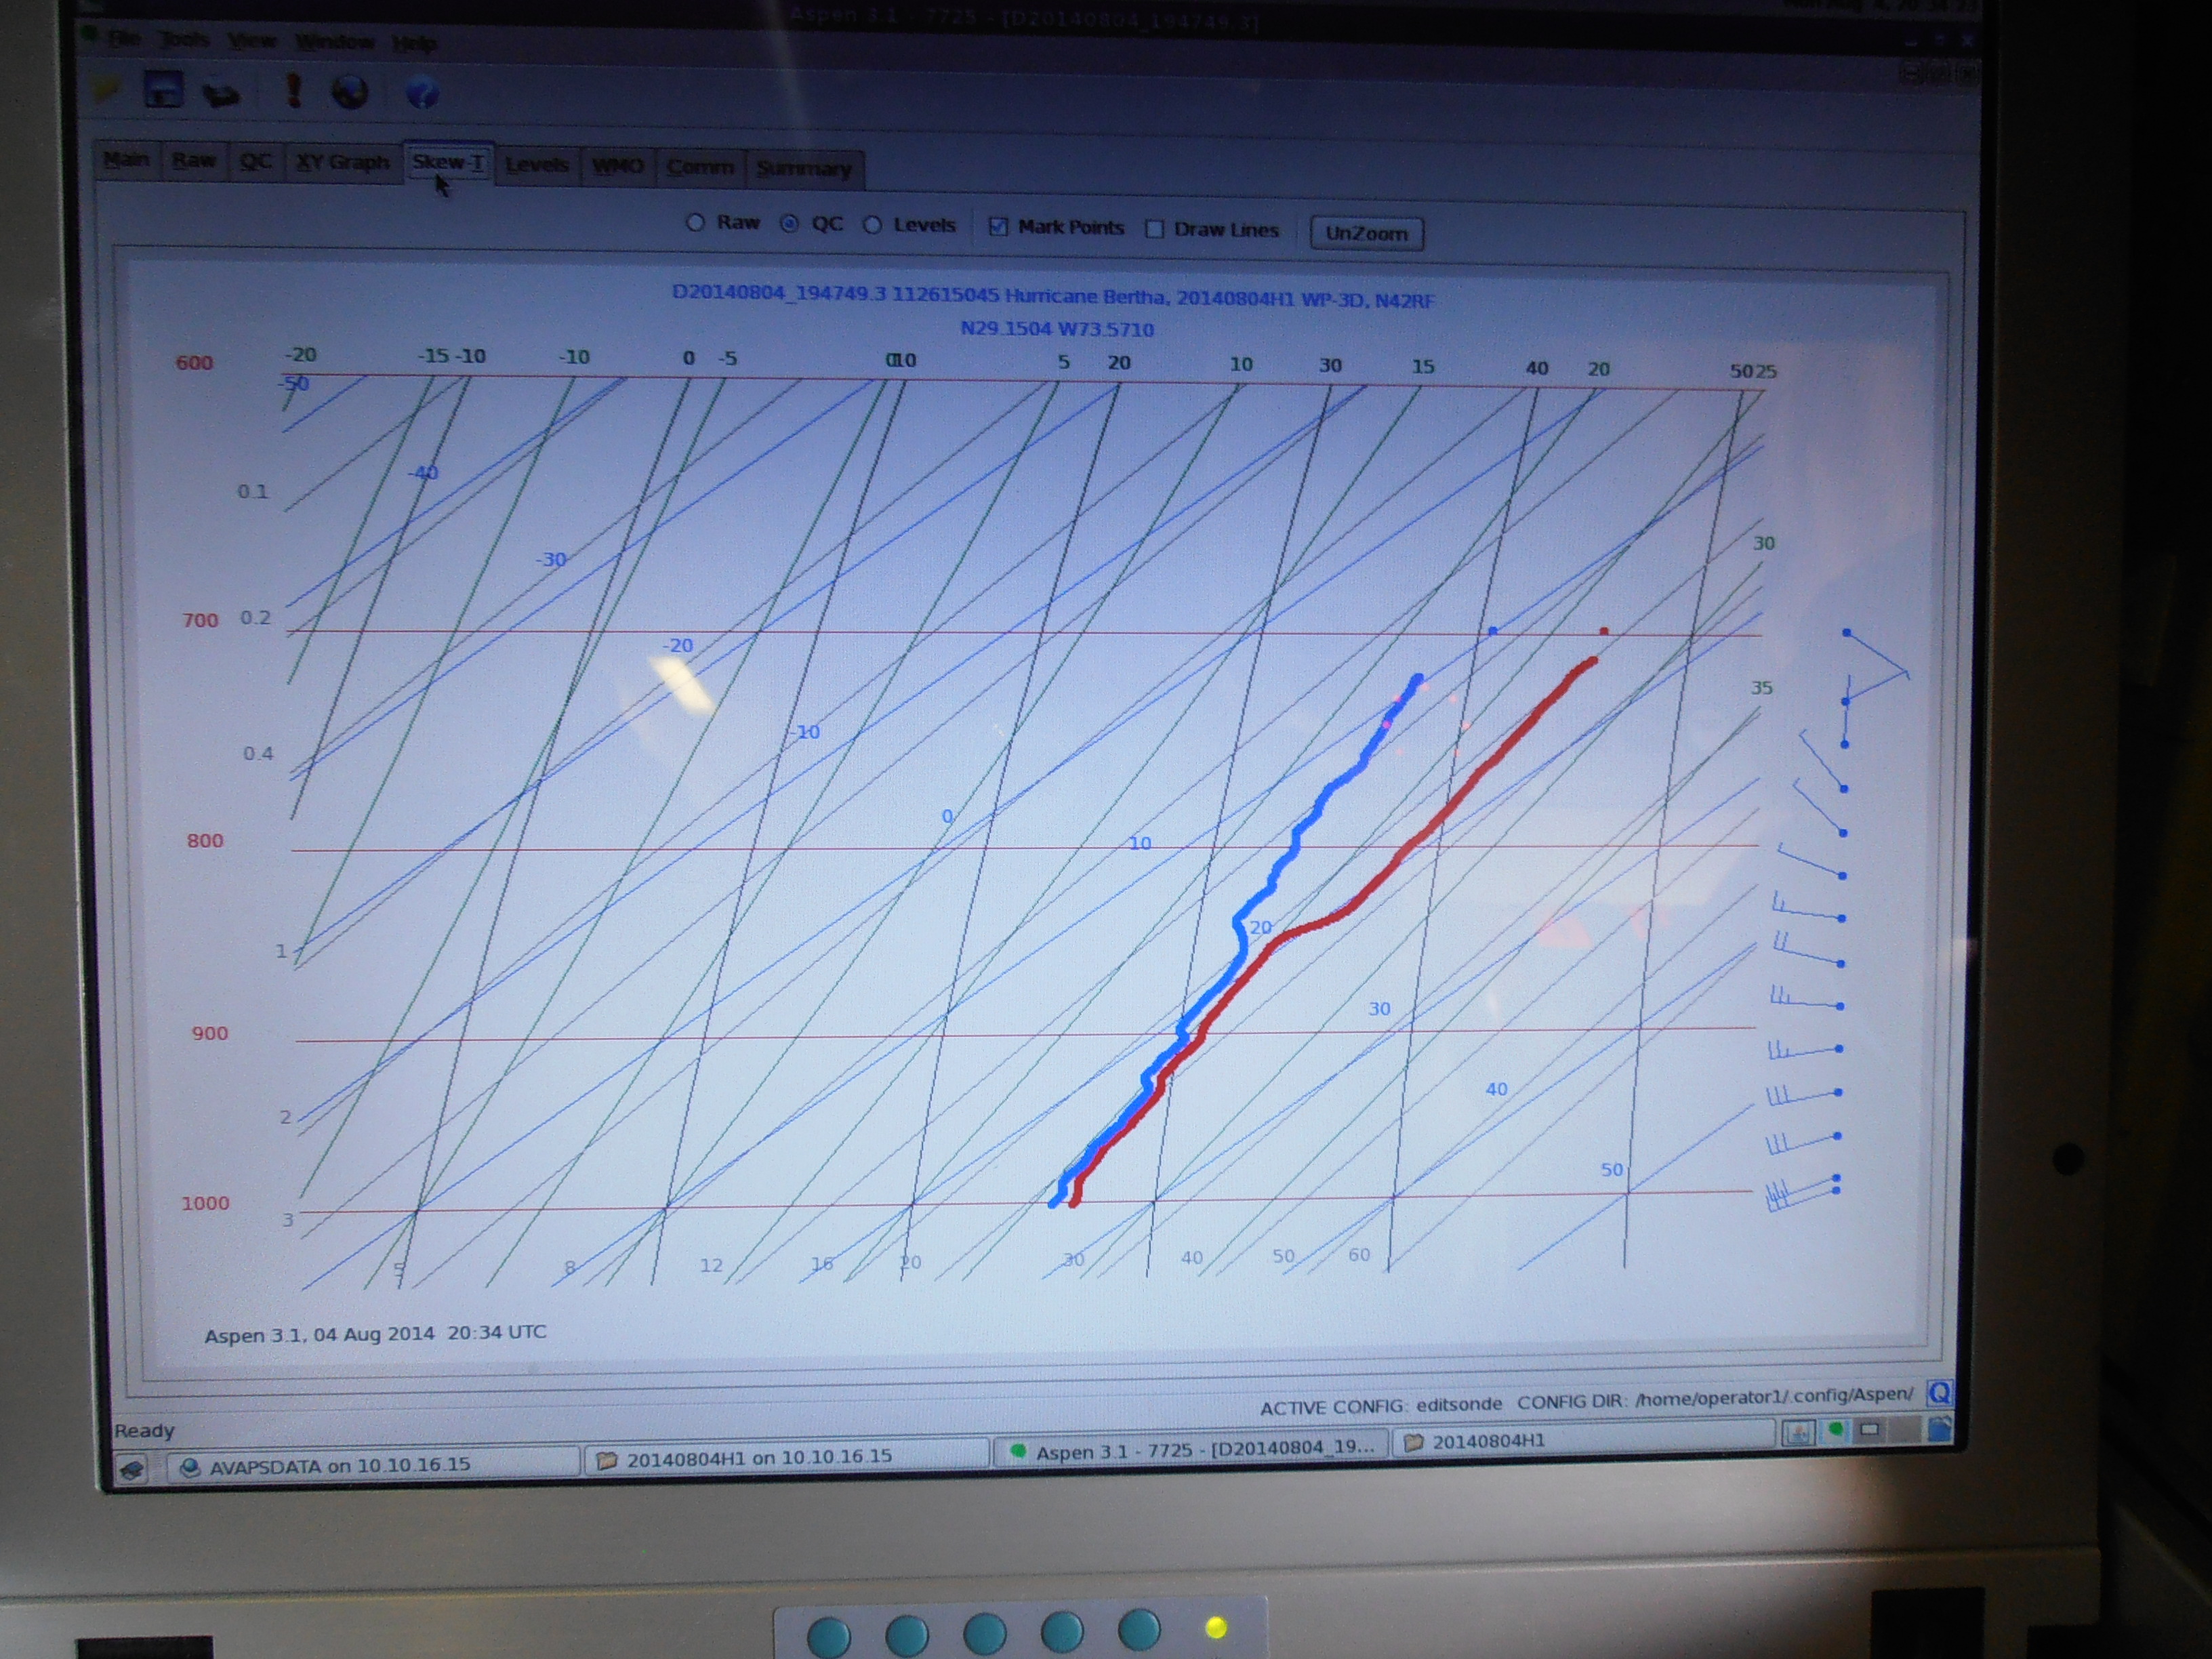Click the blue Q icon in the status bar
The image size is (2212, 1659).
1938,1392
